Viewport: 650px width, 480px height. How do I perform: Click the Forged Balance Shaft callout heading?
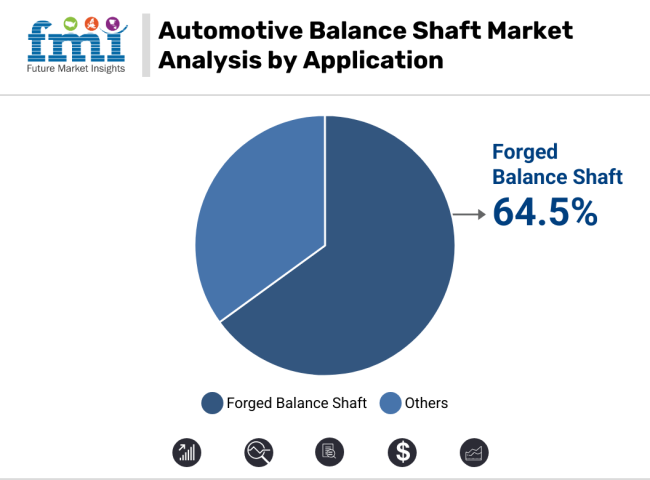pyautogui.click(x=557, y=164)
